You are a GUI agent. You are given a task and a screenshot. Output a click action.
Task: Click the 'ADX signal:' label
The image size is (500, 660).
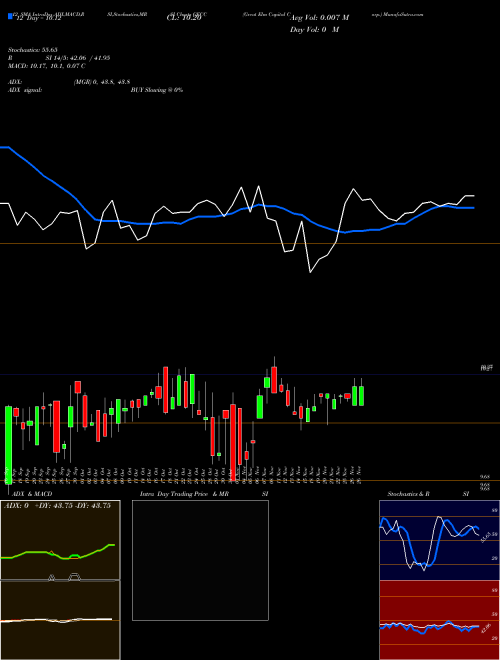pos(25,90)
